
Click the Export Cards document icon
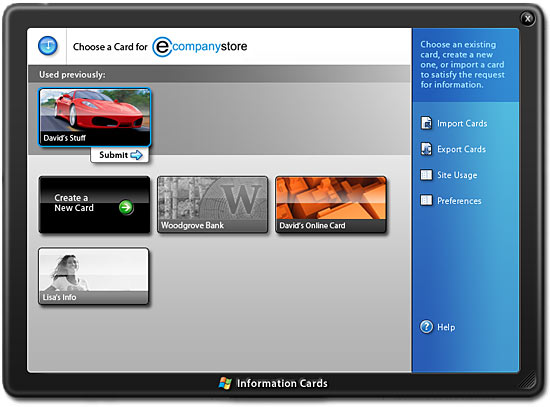coord(426,149)
